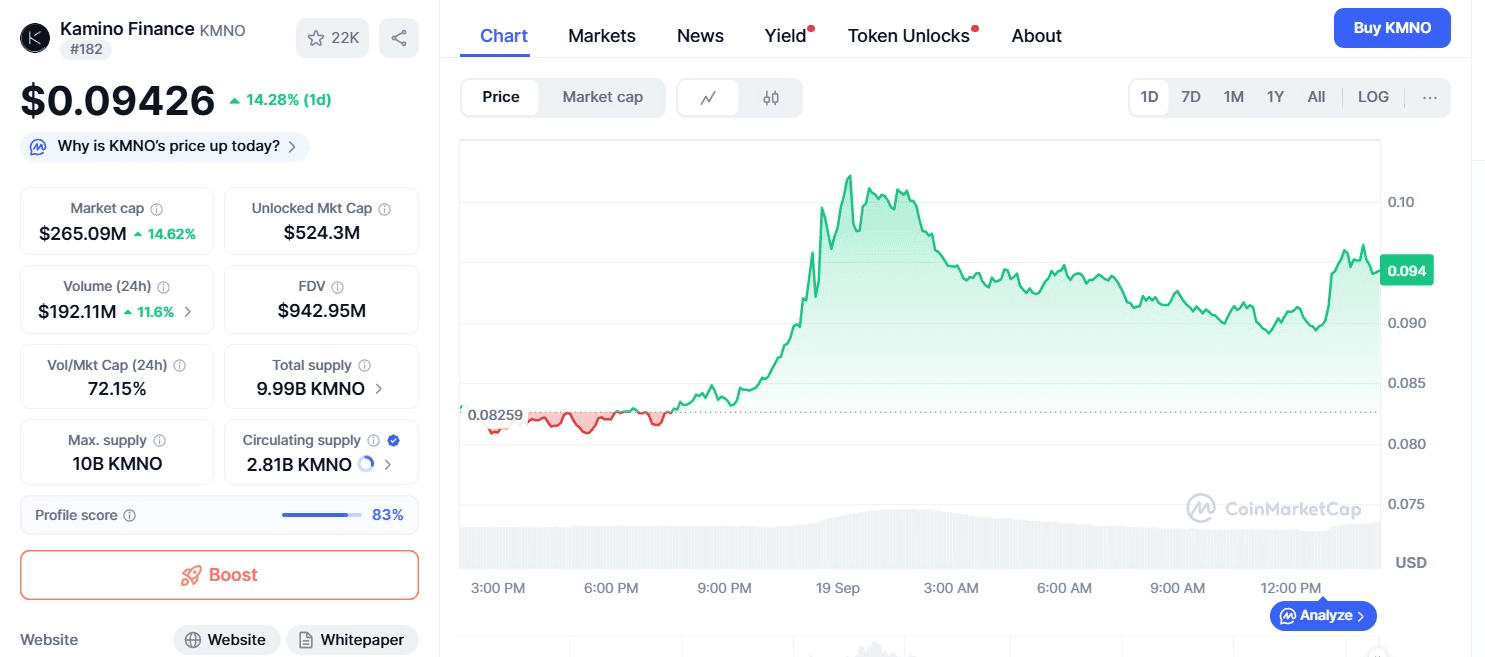Switch to candlestick chart icon
The image size is (1485, 657).
770,98
